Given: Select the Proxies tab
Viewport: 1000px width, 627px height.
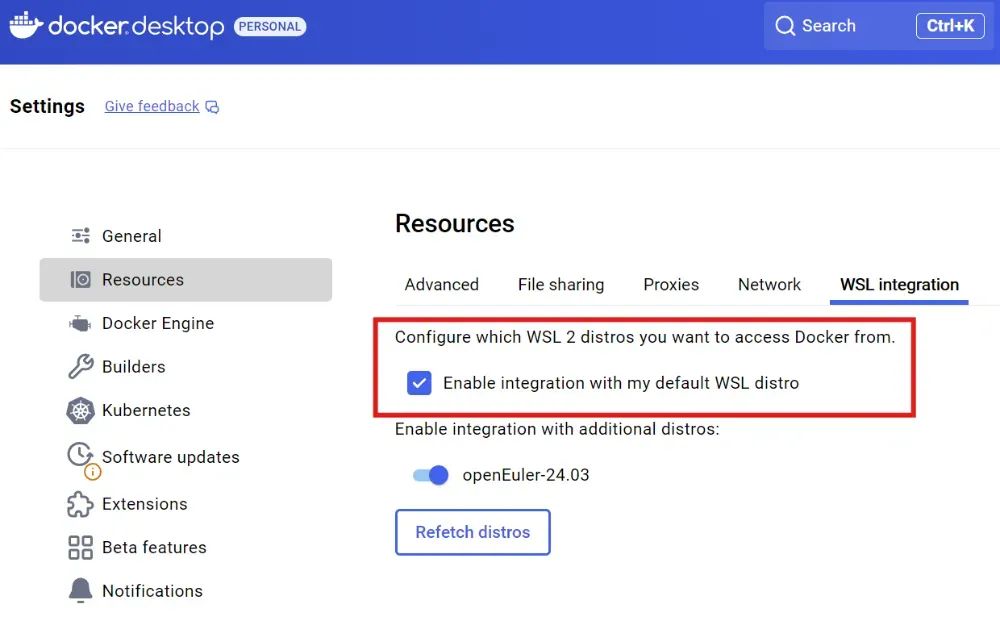Looking at the screenshot, I should [x=671, y=285].
